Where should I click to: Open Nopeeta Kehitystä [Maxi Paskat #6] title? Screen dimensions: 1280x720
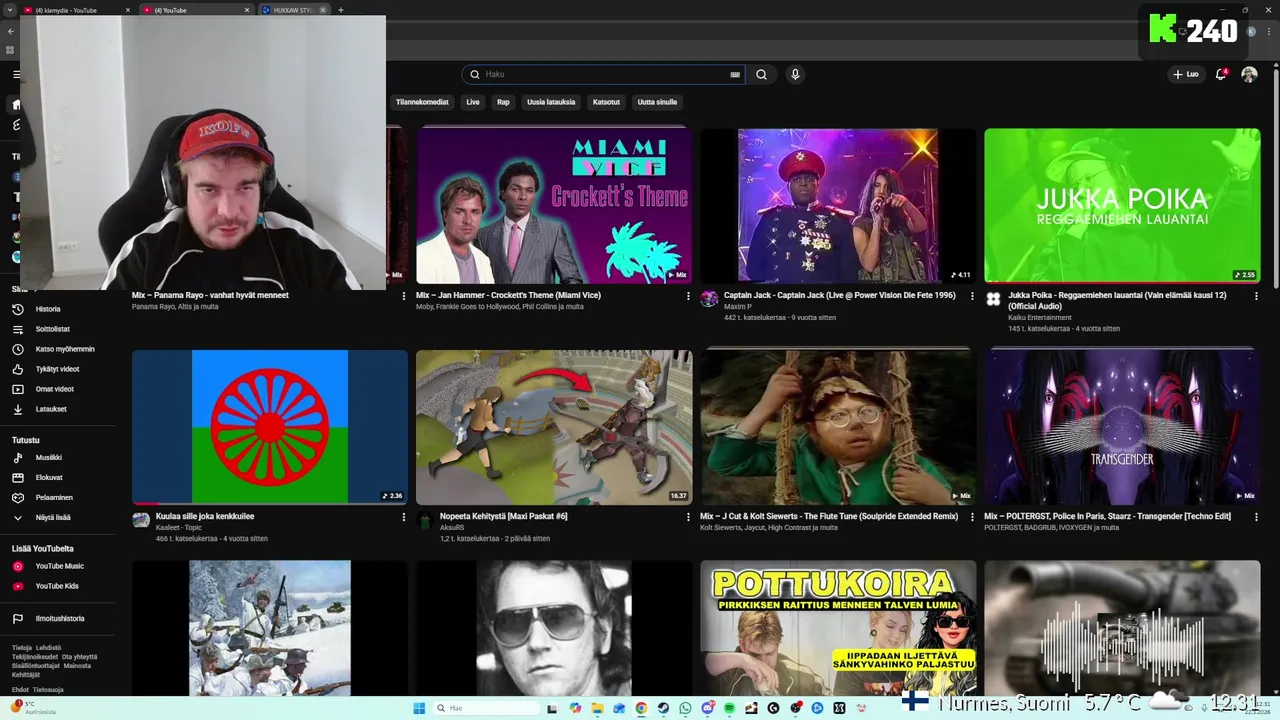coord(504,516)
